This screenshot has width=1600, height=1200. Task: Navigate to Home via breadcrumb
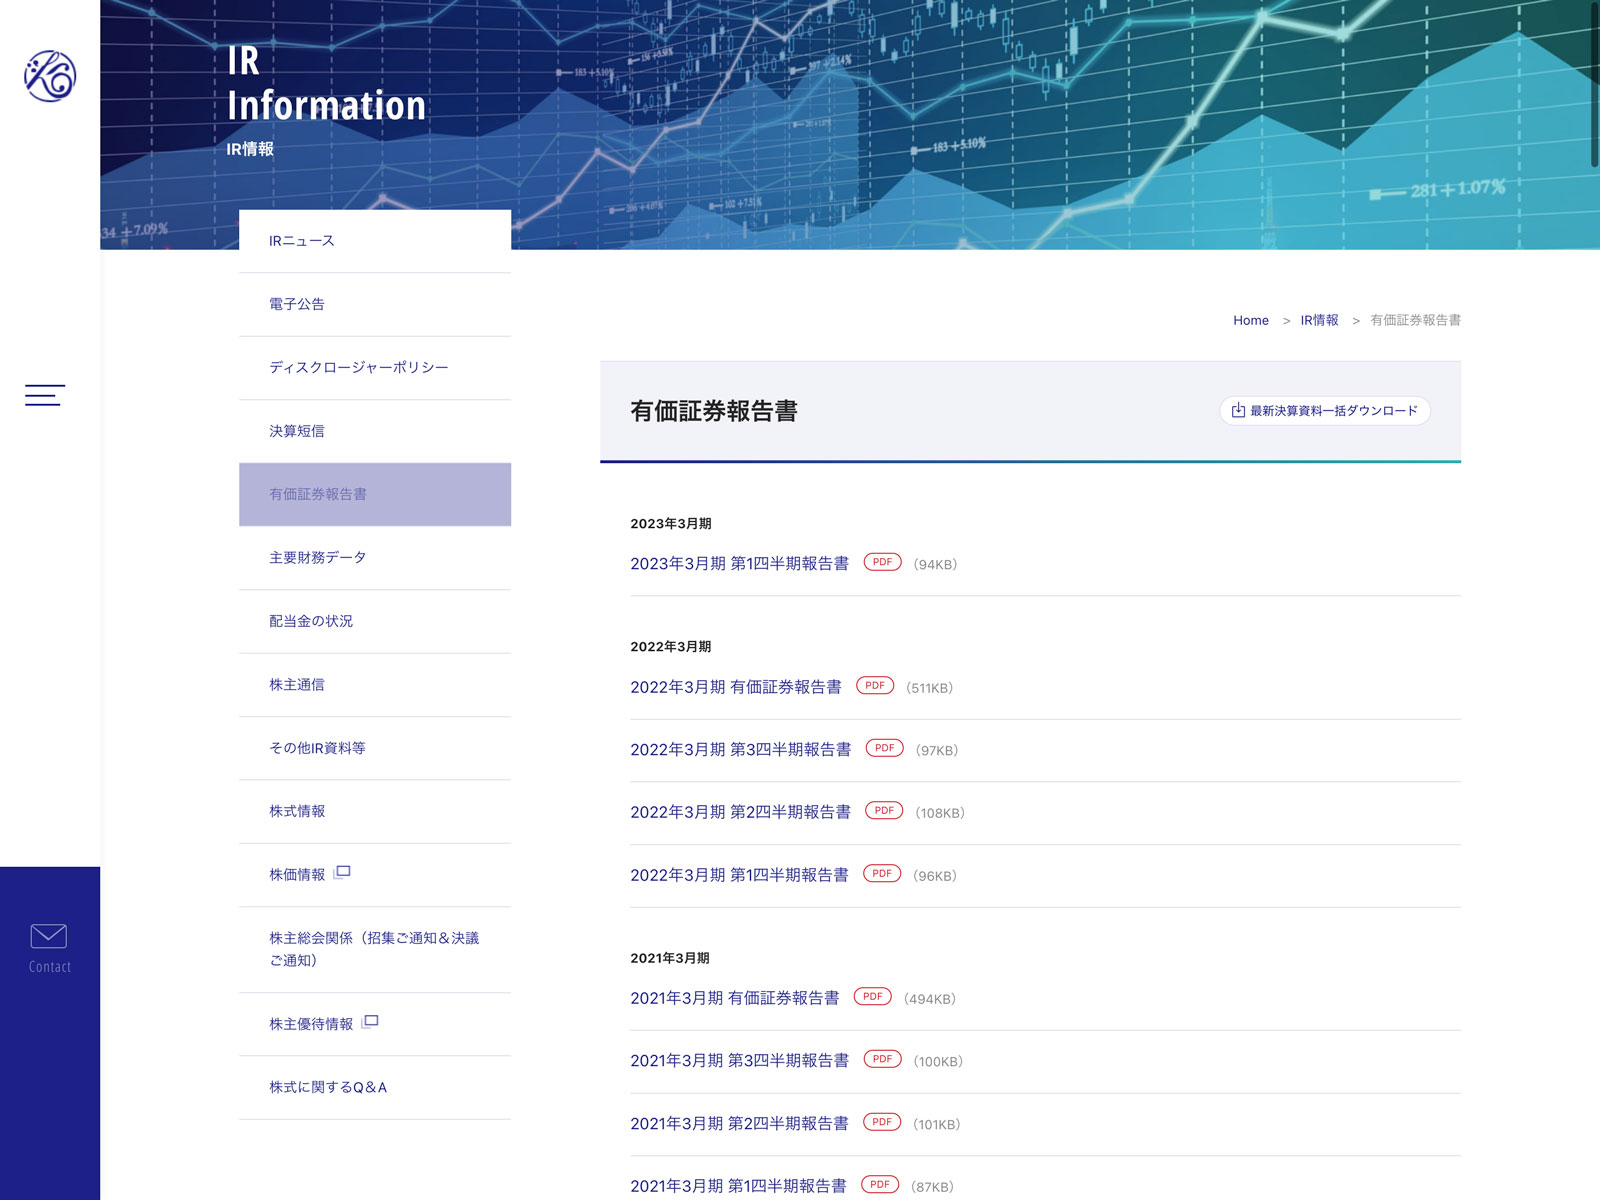pyautogui.click(x=1250, y=321)
